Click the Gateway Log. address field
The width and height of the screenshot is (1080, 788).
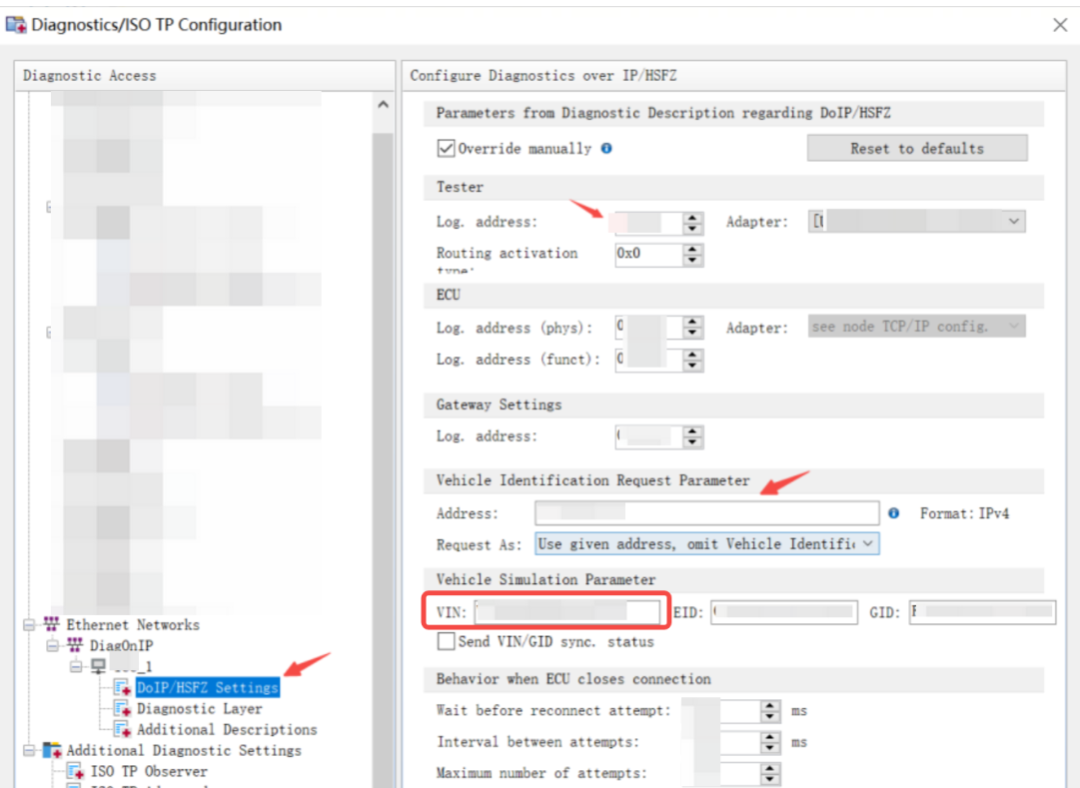(x=648, y=436)
